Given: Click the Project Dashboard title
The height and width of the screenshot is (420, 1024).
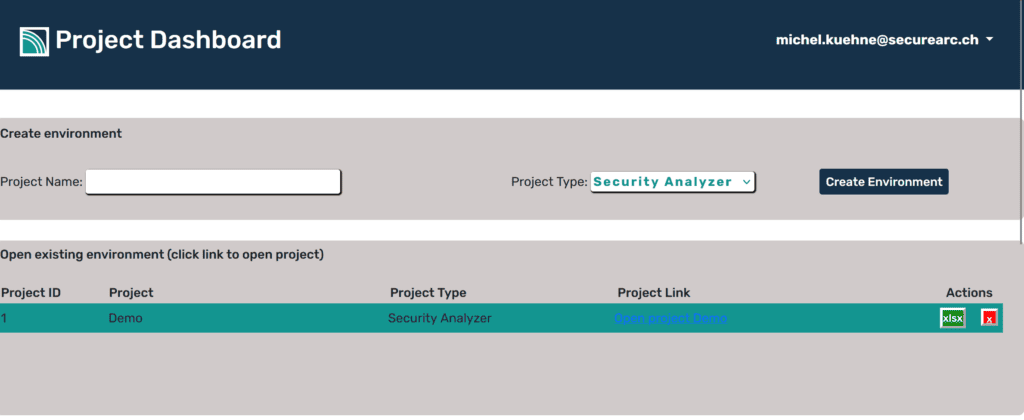Looking at the screenshot, I should tap(168, 41).
